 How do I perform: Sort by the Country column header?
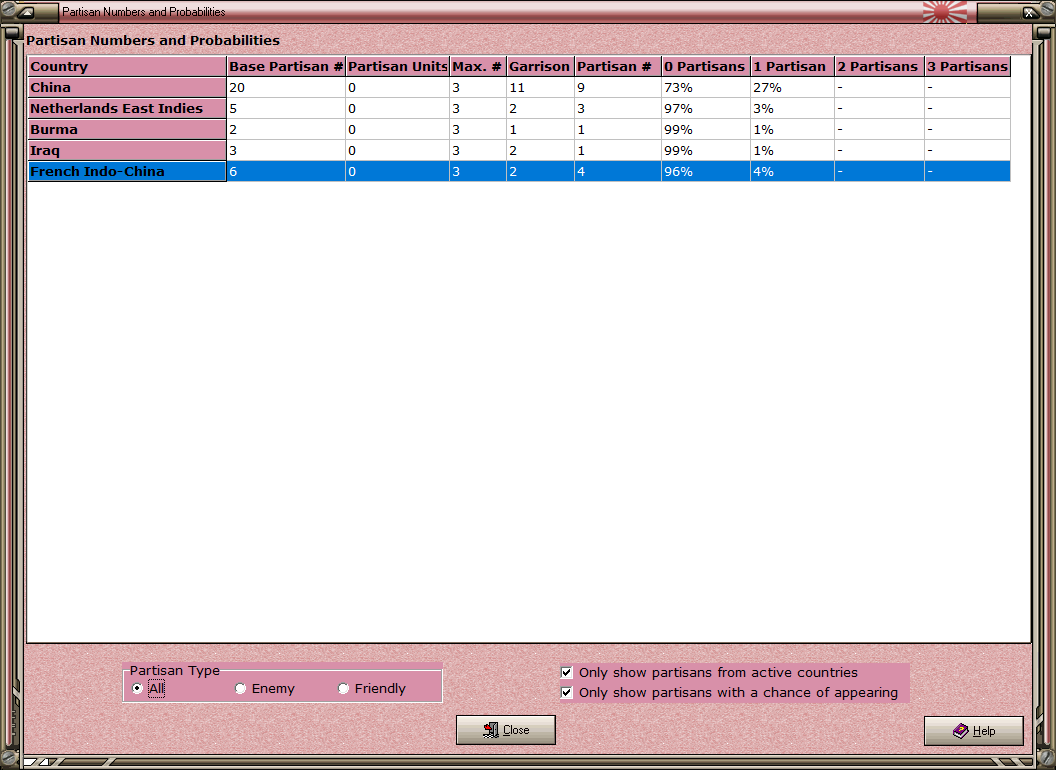(x=127, y=66)
